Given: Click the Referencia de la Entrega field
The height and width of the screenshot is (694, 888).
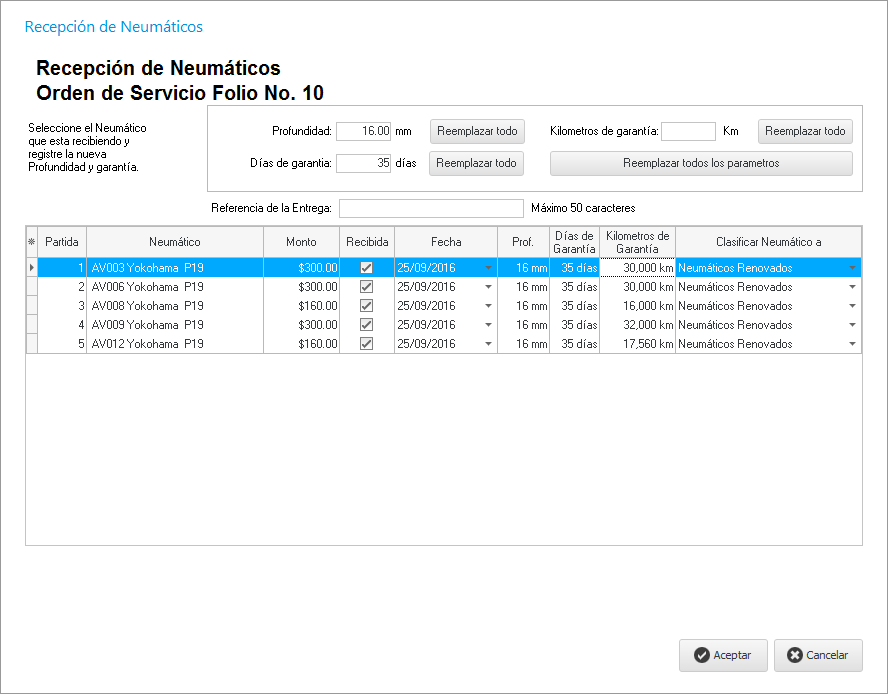Looking at the screenshot, I should pyautogui.click(x=431, y=208).
